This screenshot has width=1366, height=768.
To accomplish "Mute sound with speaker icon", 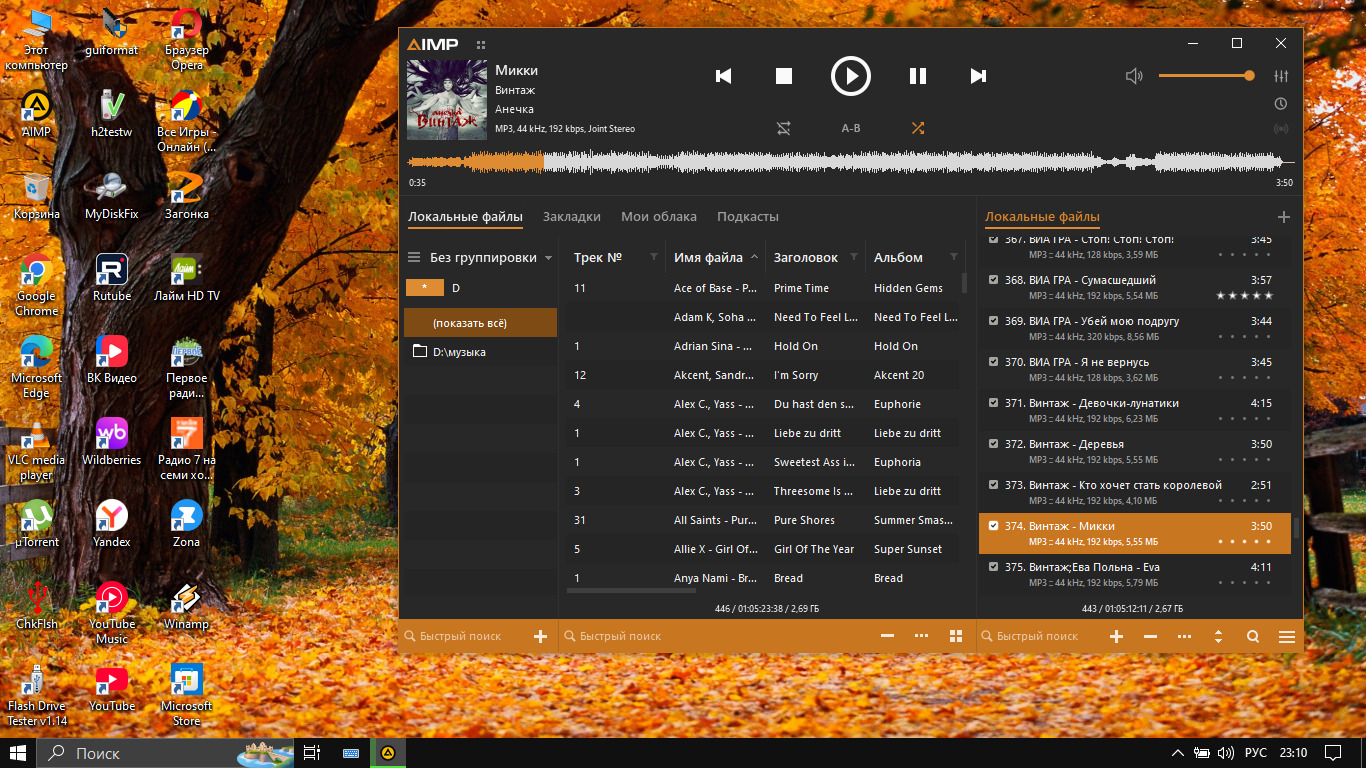I will tap(1134, 76).
